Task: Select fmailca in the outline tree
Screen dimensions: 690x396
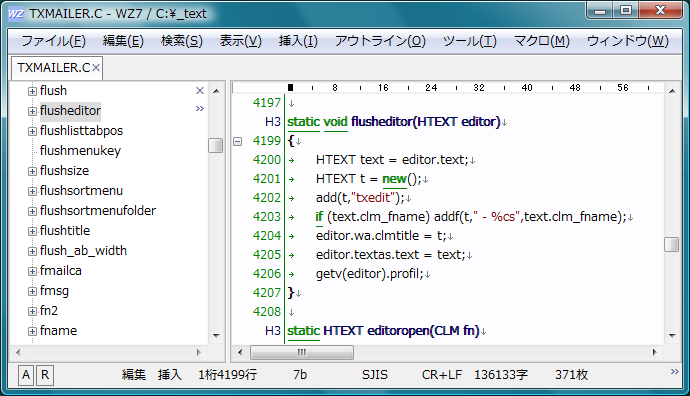Action: point(61,271)
